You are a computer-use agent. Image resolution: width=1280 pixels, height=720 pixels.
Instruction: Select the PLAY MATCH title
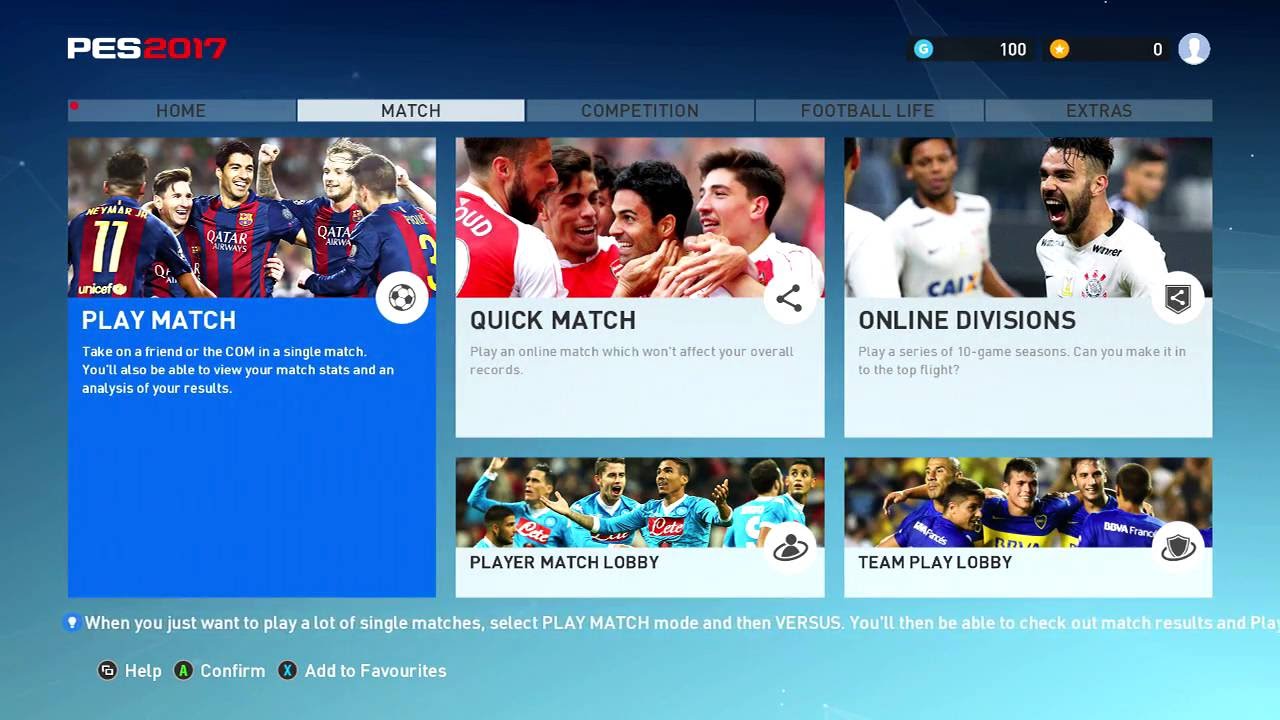point(159,320)
